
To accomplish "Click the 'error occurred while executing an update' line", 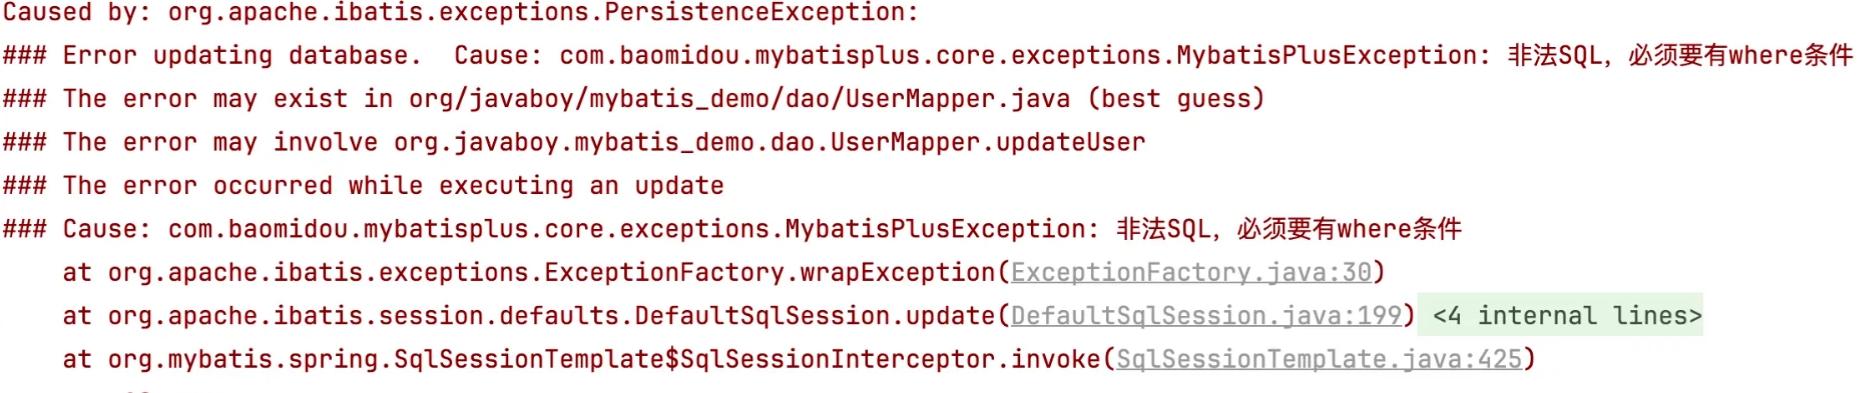I will tap(393, 186).
